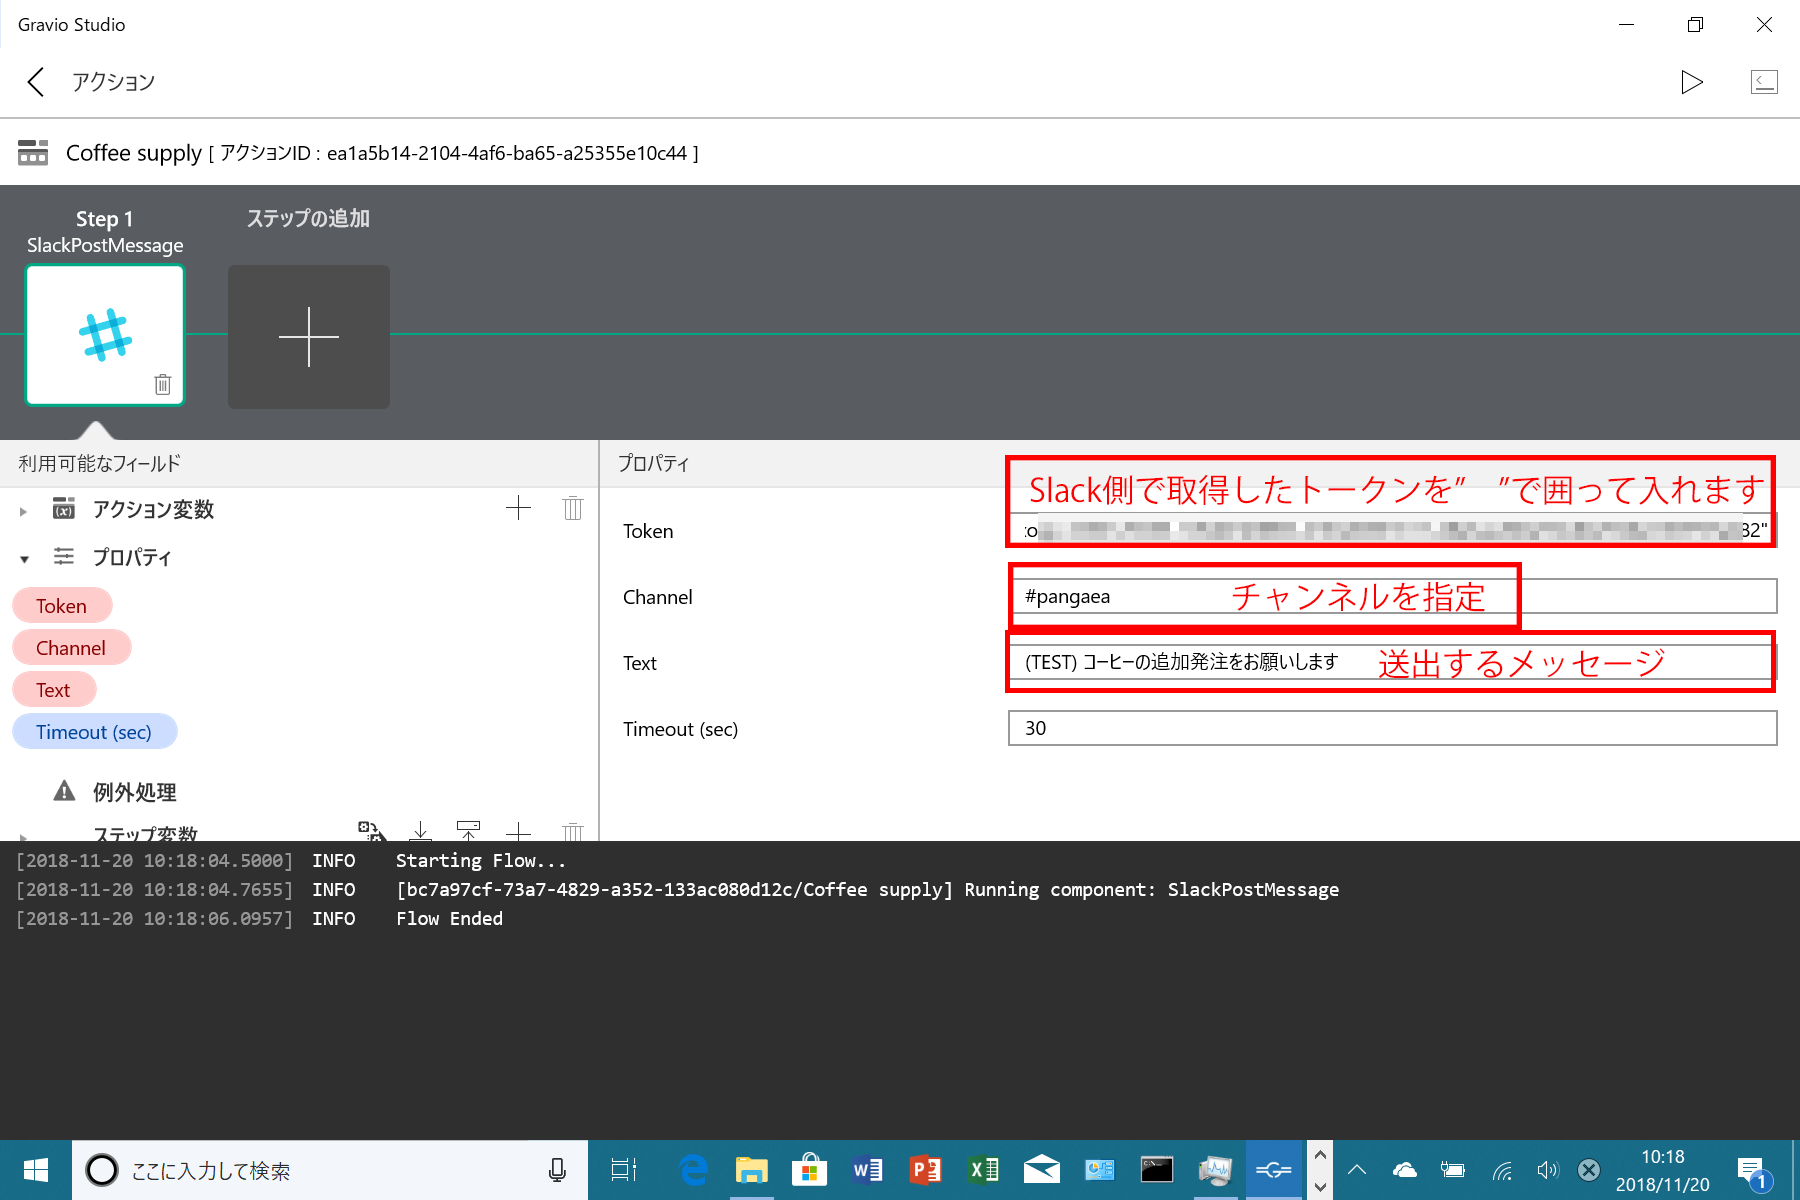Open Microsoft Store from the taskbar
This screenshot has height=1200, width=1800.
[x=809, y=1170]
